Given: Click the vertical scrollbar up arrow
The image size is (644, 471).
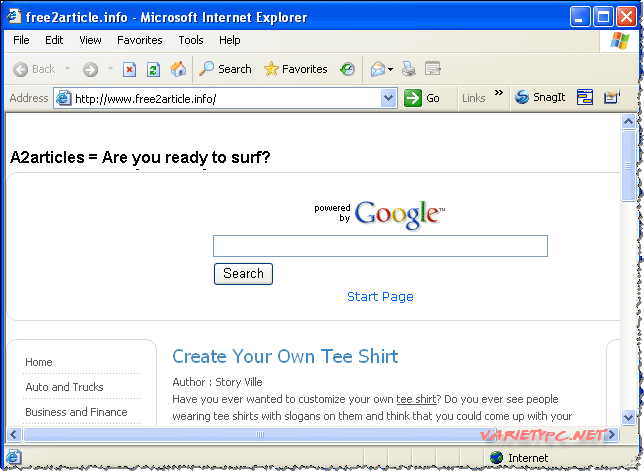Looking at the screenshot, I should pyautogui.click(x=628, y=121).
